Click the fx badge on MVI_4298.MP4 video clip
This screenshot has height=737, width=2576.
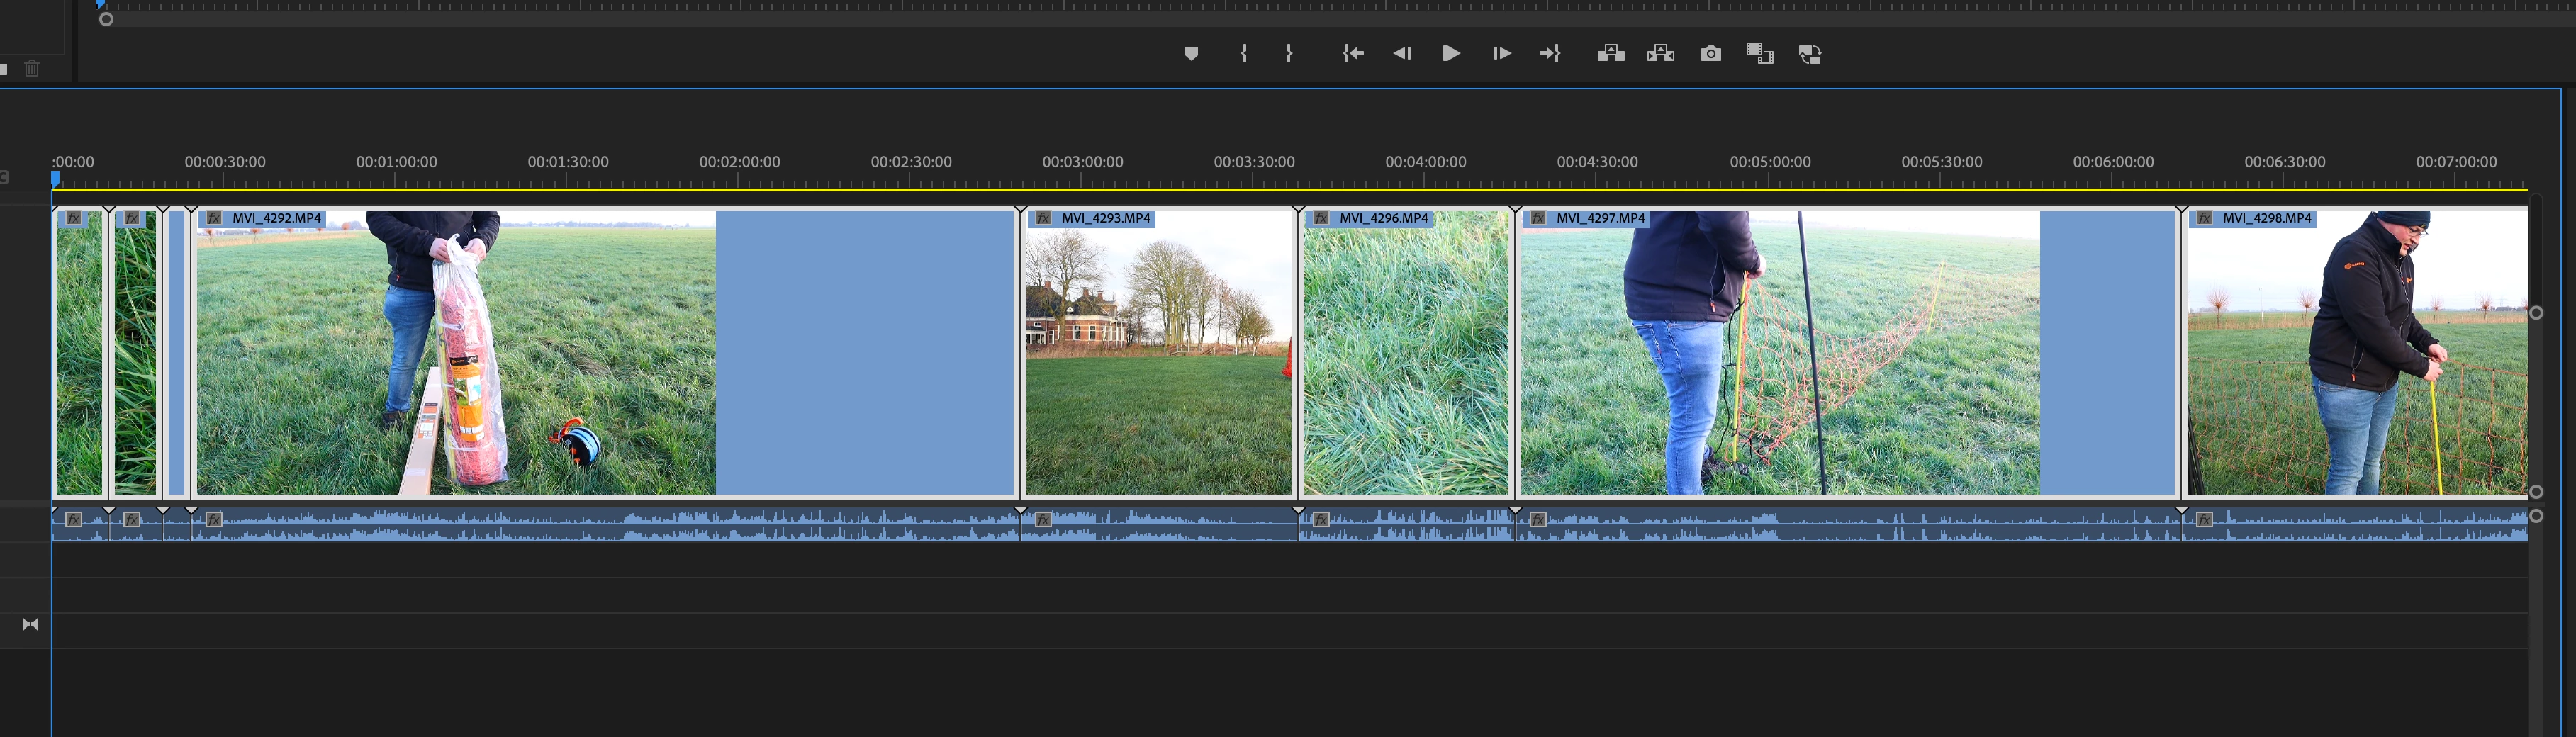(x=2204, y=218)
